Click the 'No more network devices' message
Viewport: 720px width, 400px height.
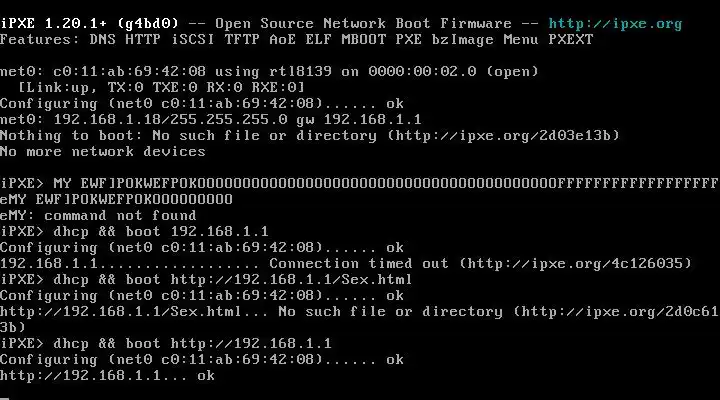(103, 152)
